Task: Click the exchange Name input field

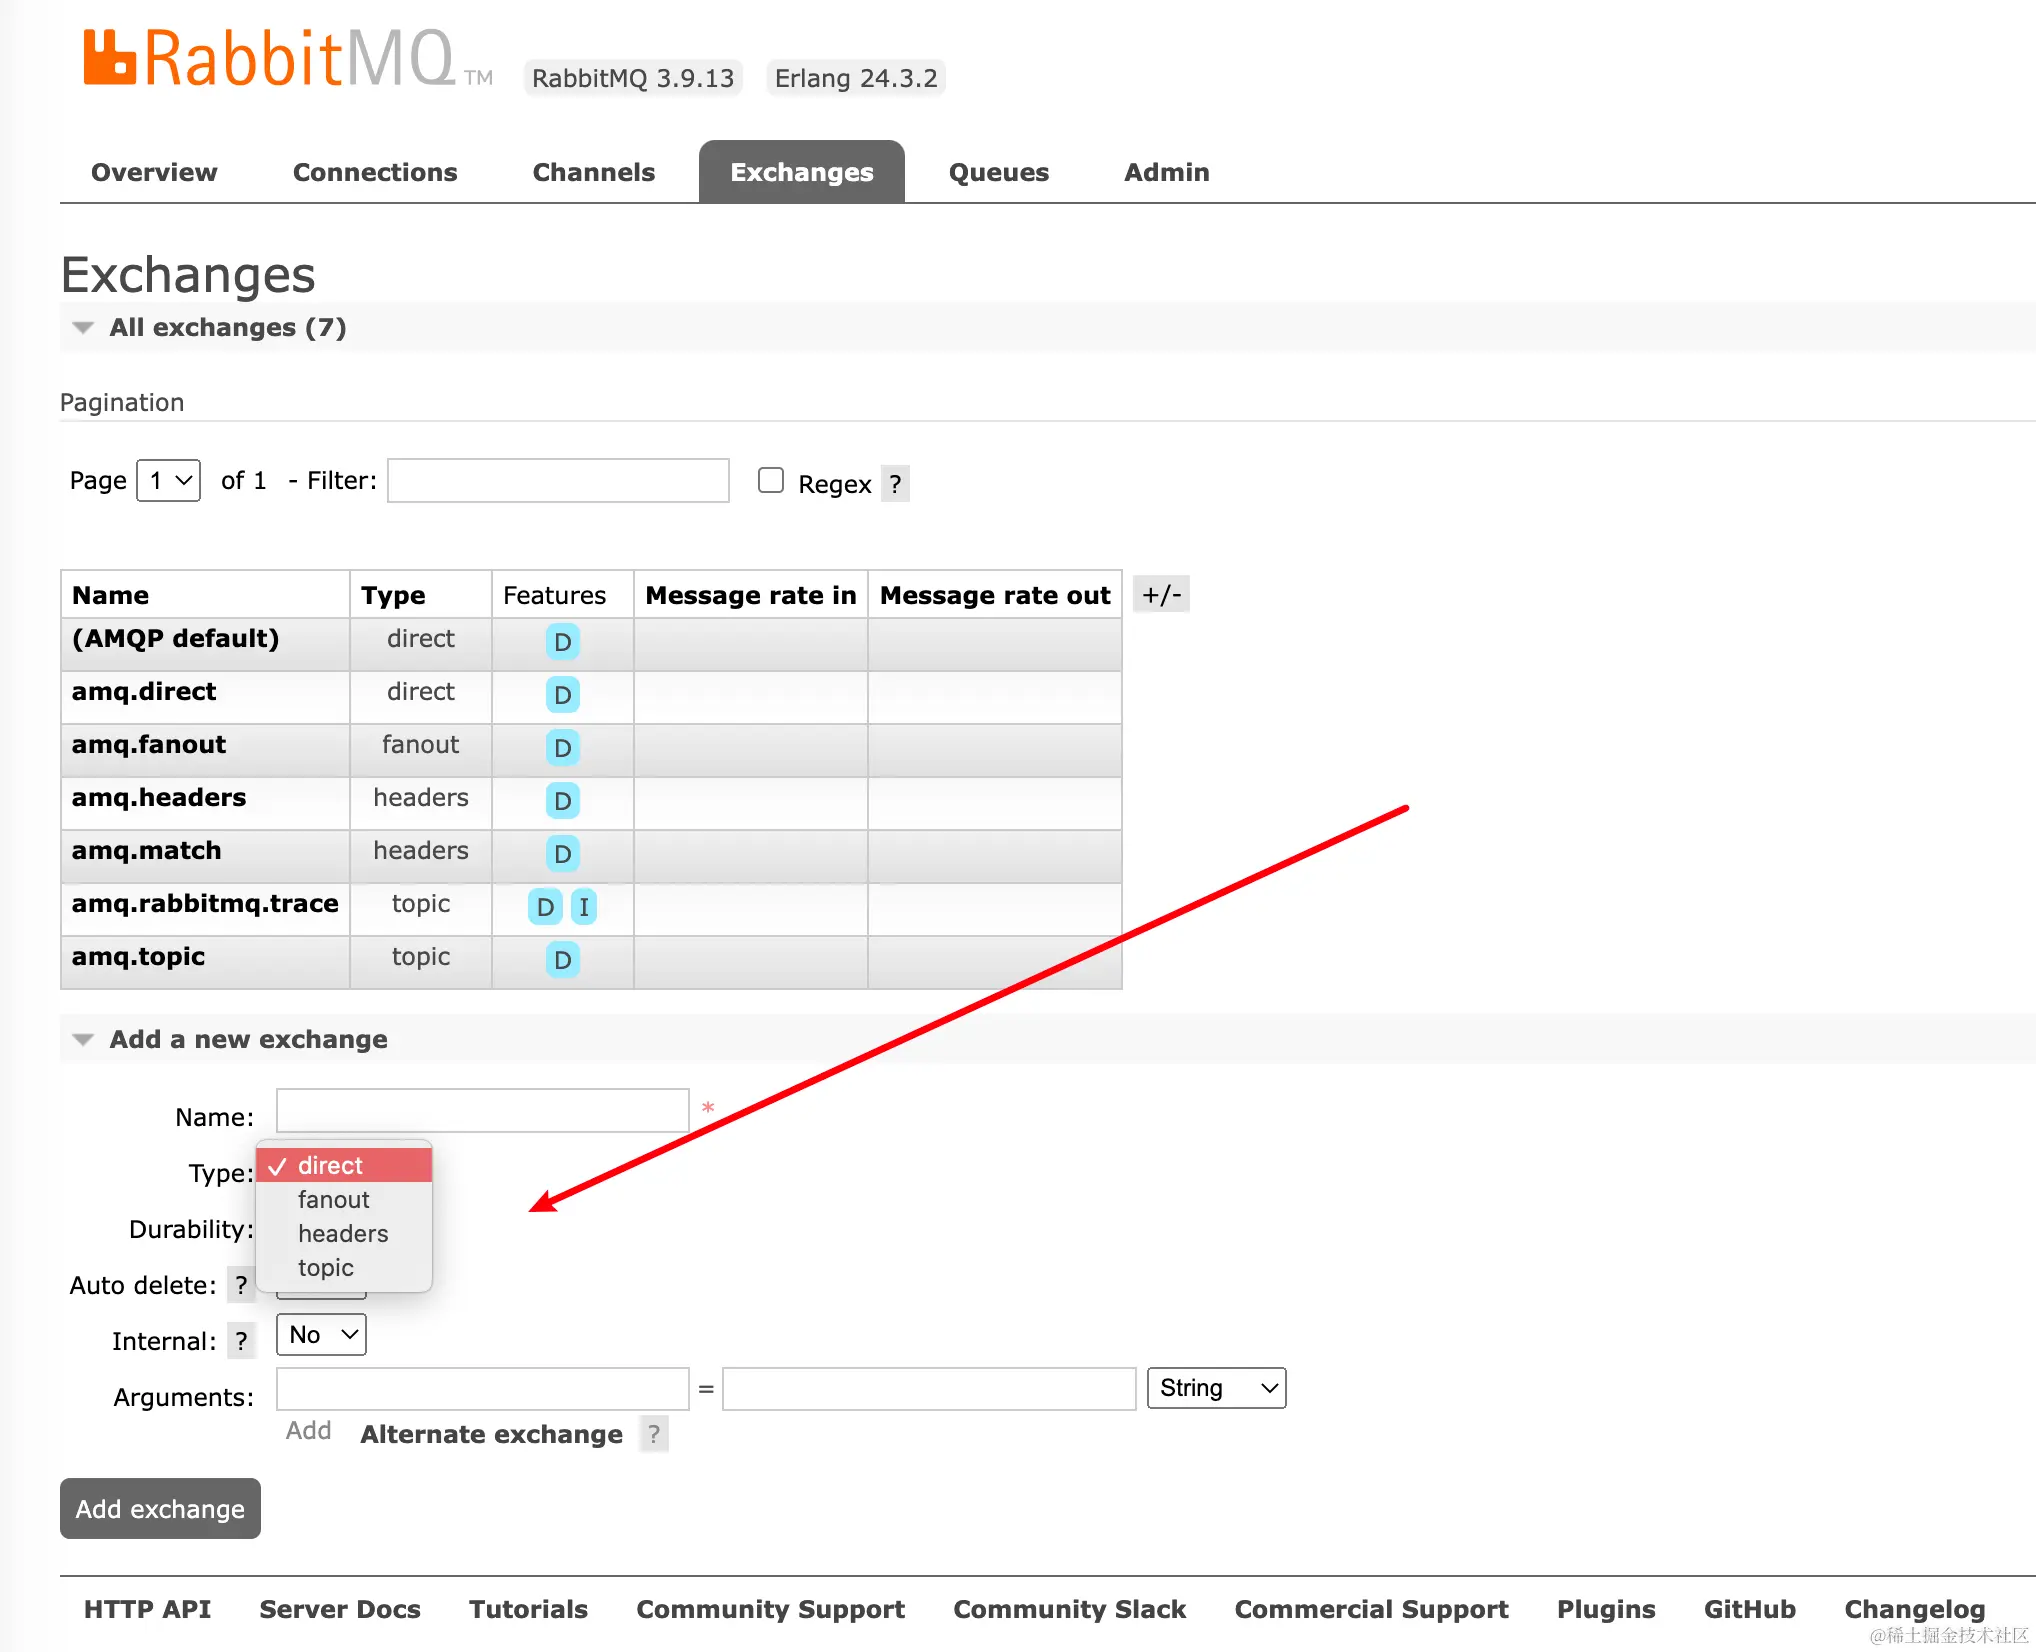Action: click(482, 1110)
